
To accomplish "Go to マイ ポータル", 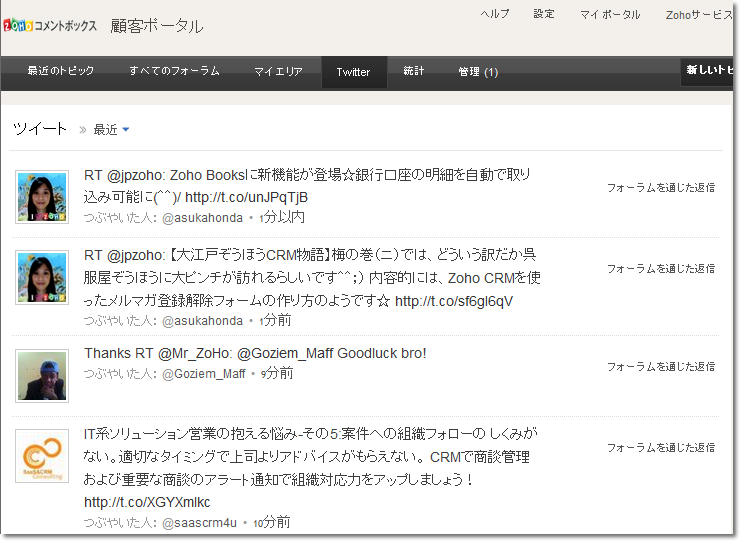I will [610, 15].
